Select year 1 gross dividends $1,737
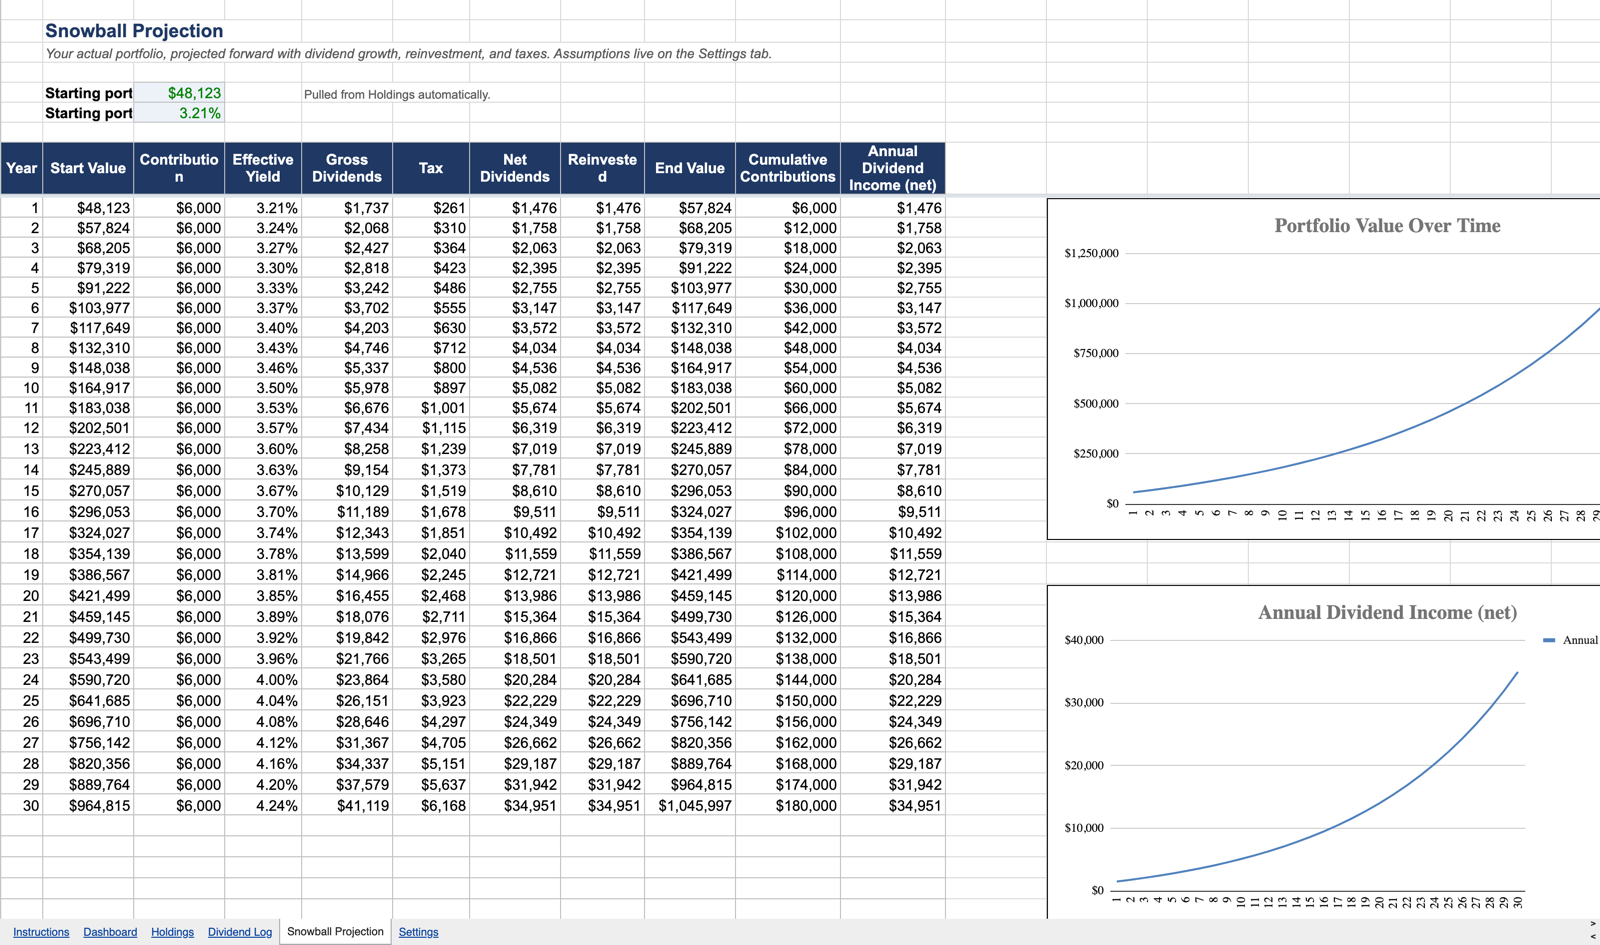 click(347, 208)
